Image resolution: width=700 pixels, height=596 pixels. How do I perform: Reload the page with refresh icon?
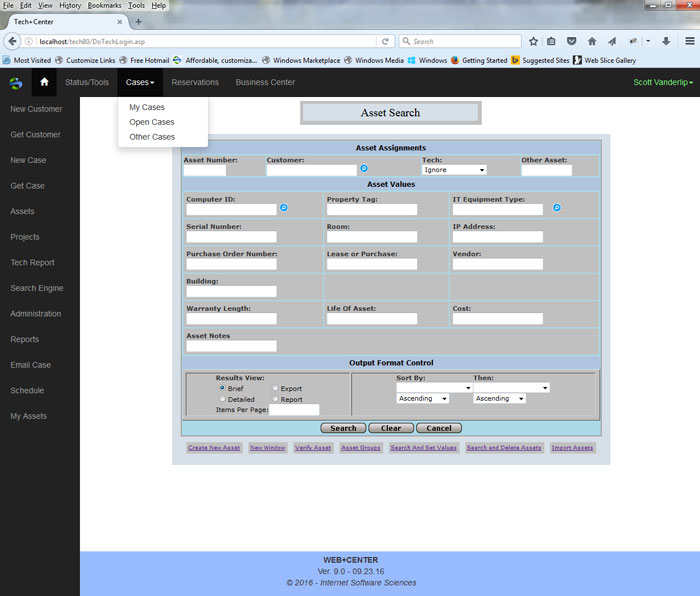point(385,42)
